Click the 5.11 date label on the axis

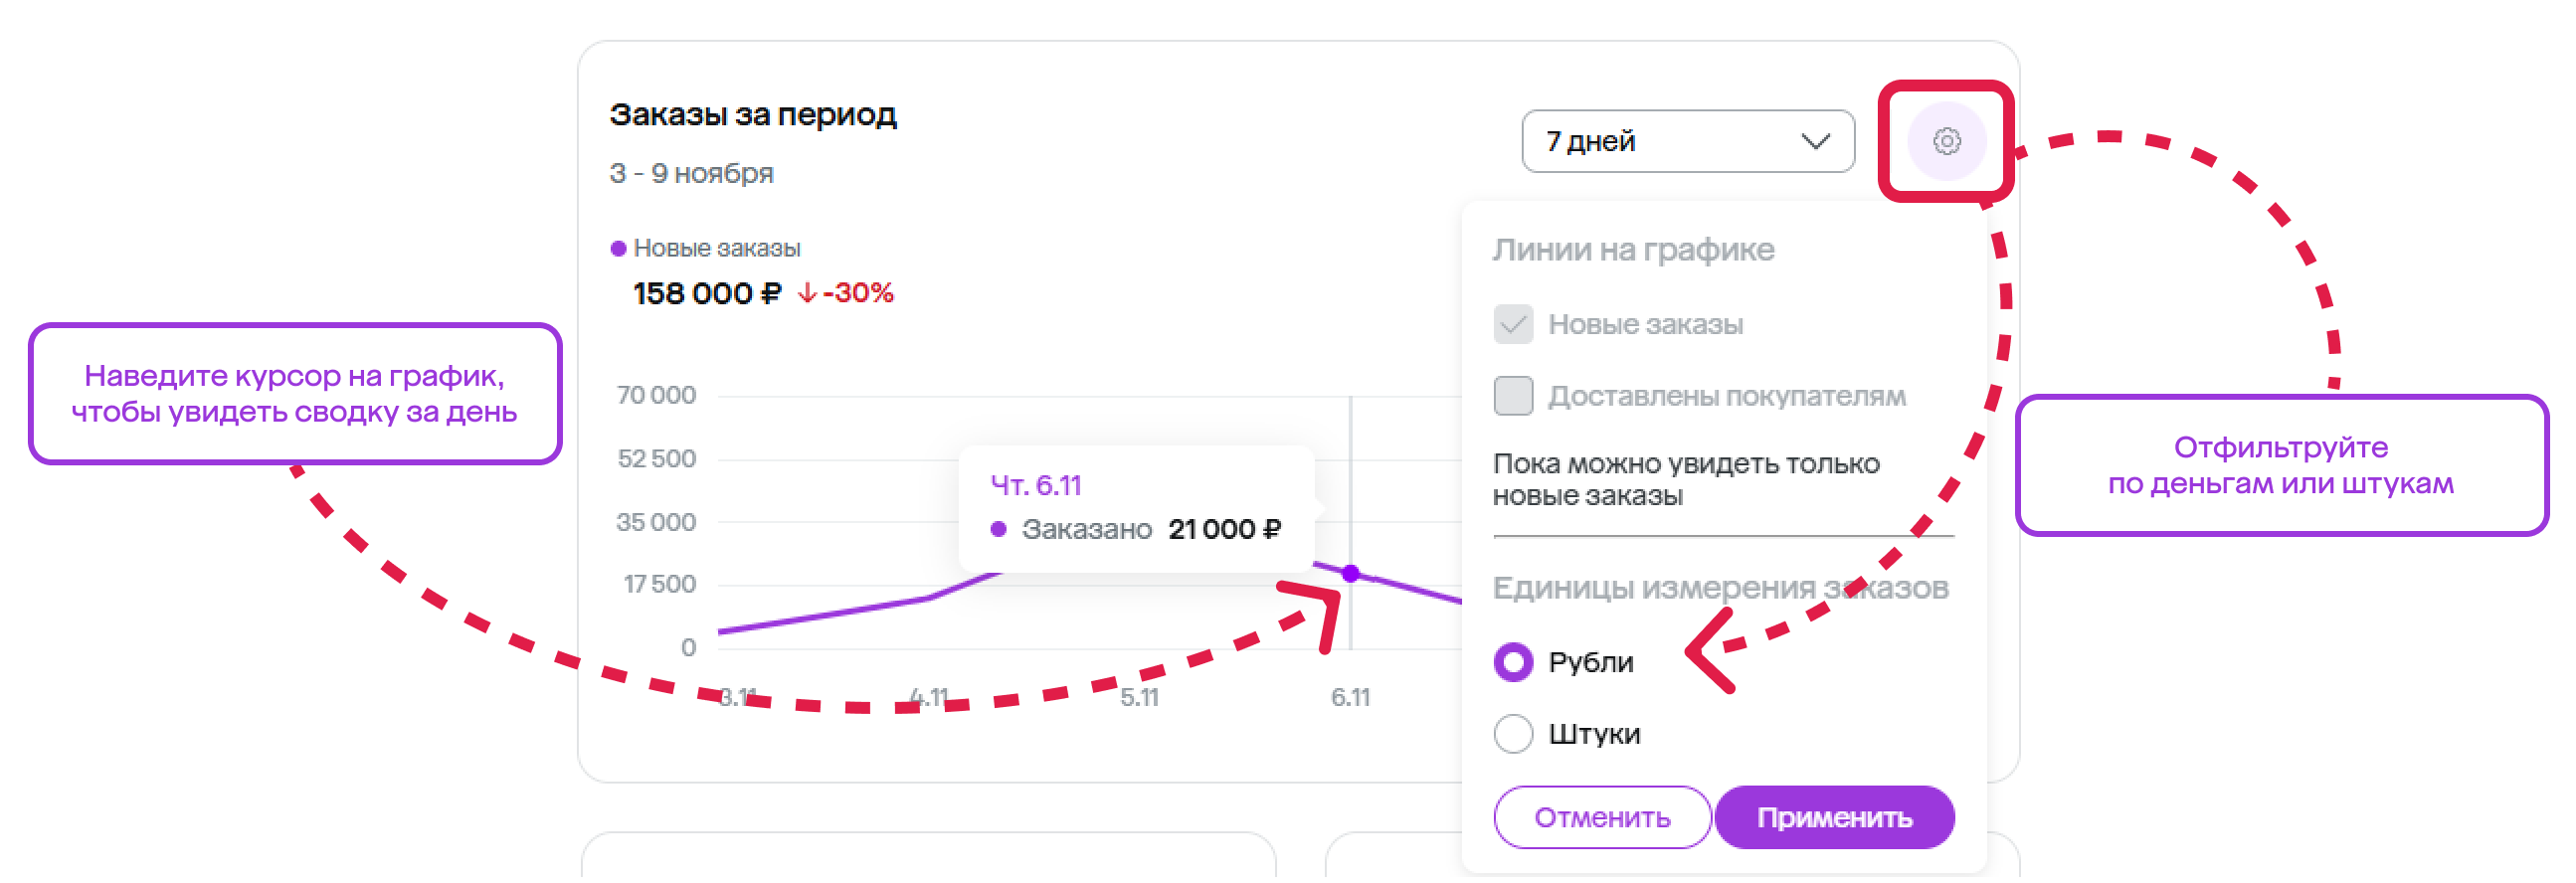tap(1138, 697)
